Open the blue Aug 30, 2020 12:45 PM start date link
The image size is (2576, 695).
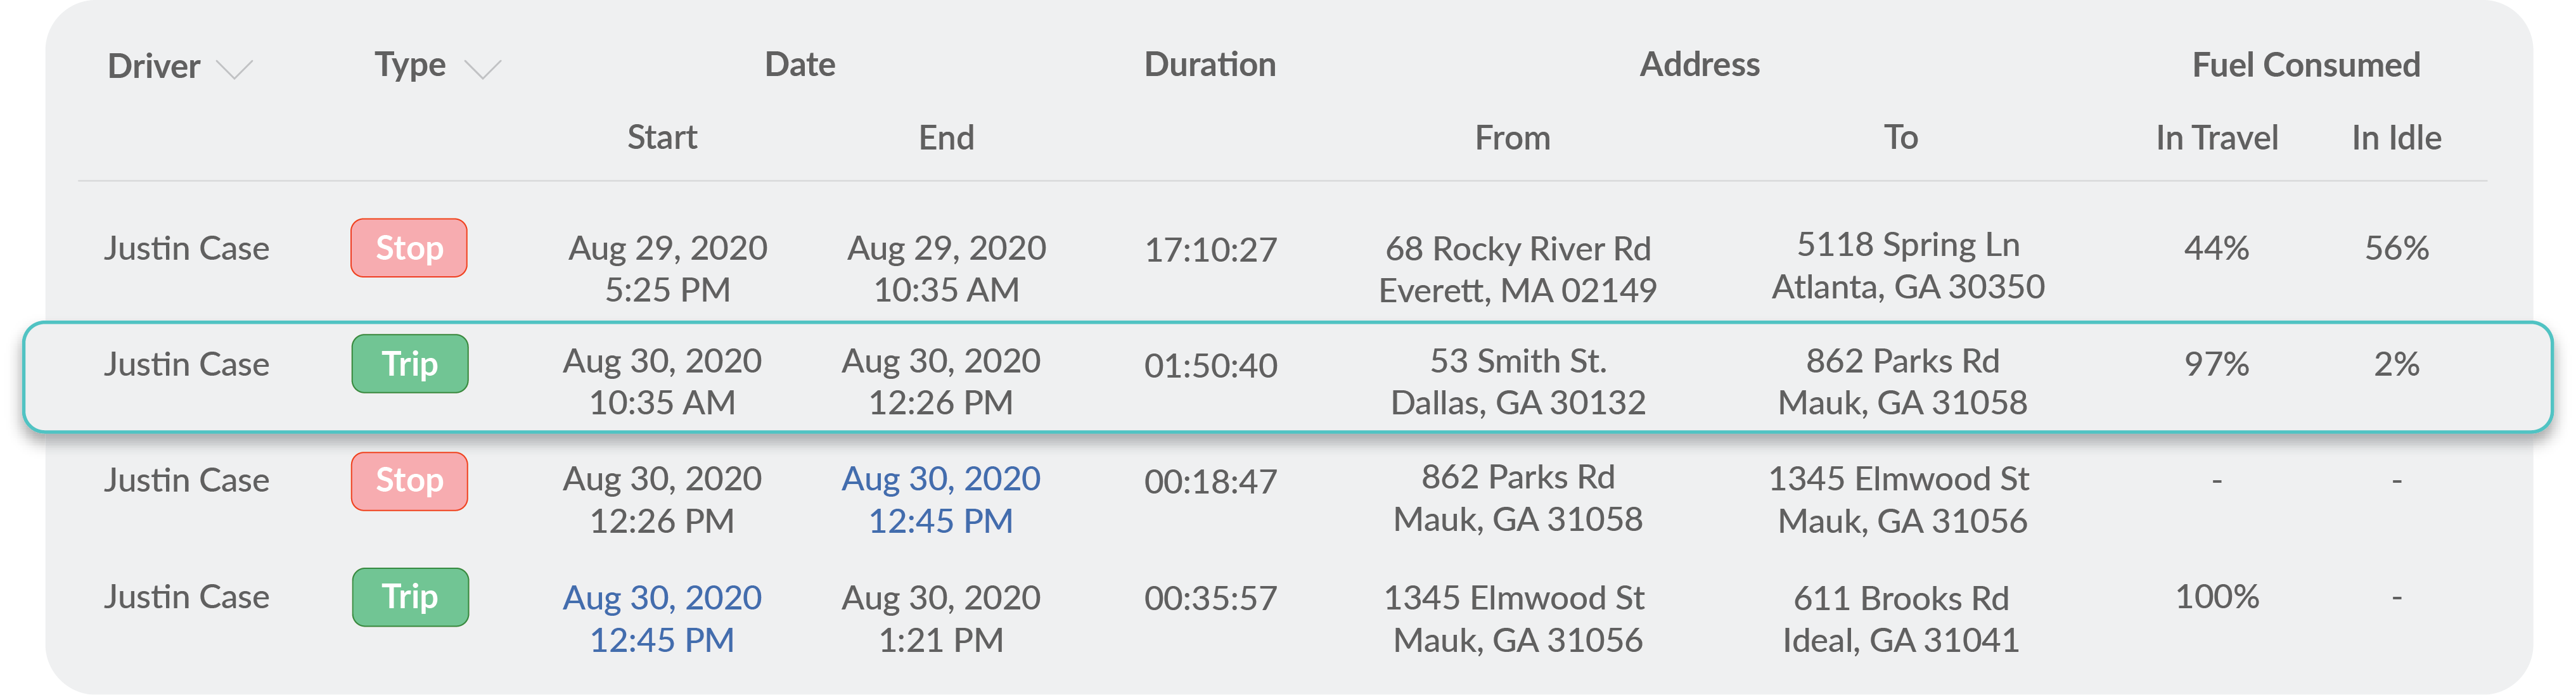point(662,618)
